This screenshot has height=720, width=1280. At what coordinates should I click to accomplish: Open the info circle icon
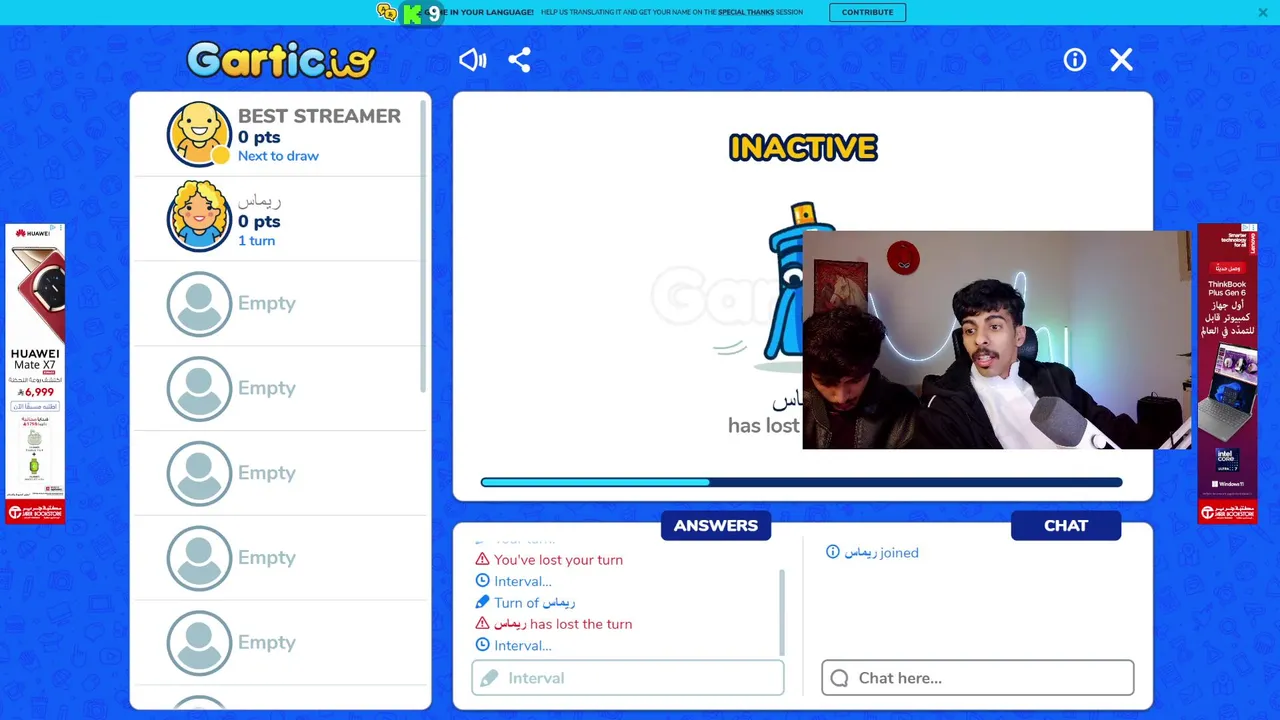coord(1075,60)
